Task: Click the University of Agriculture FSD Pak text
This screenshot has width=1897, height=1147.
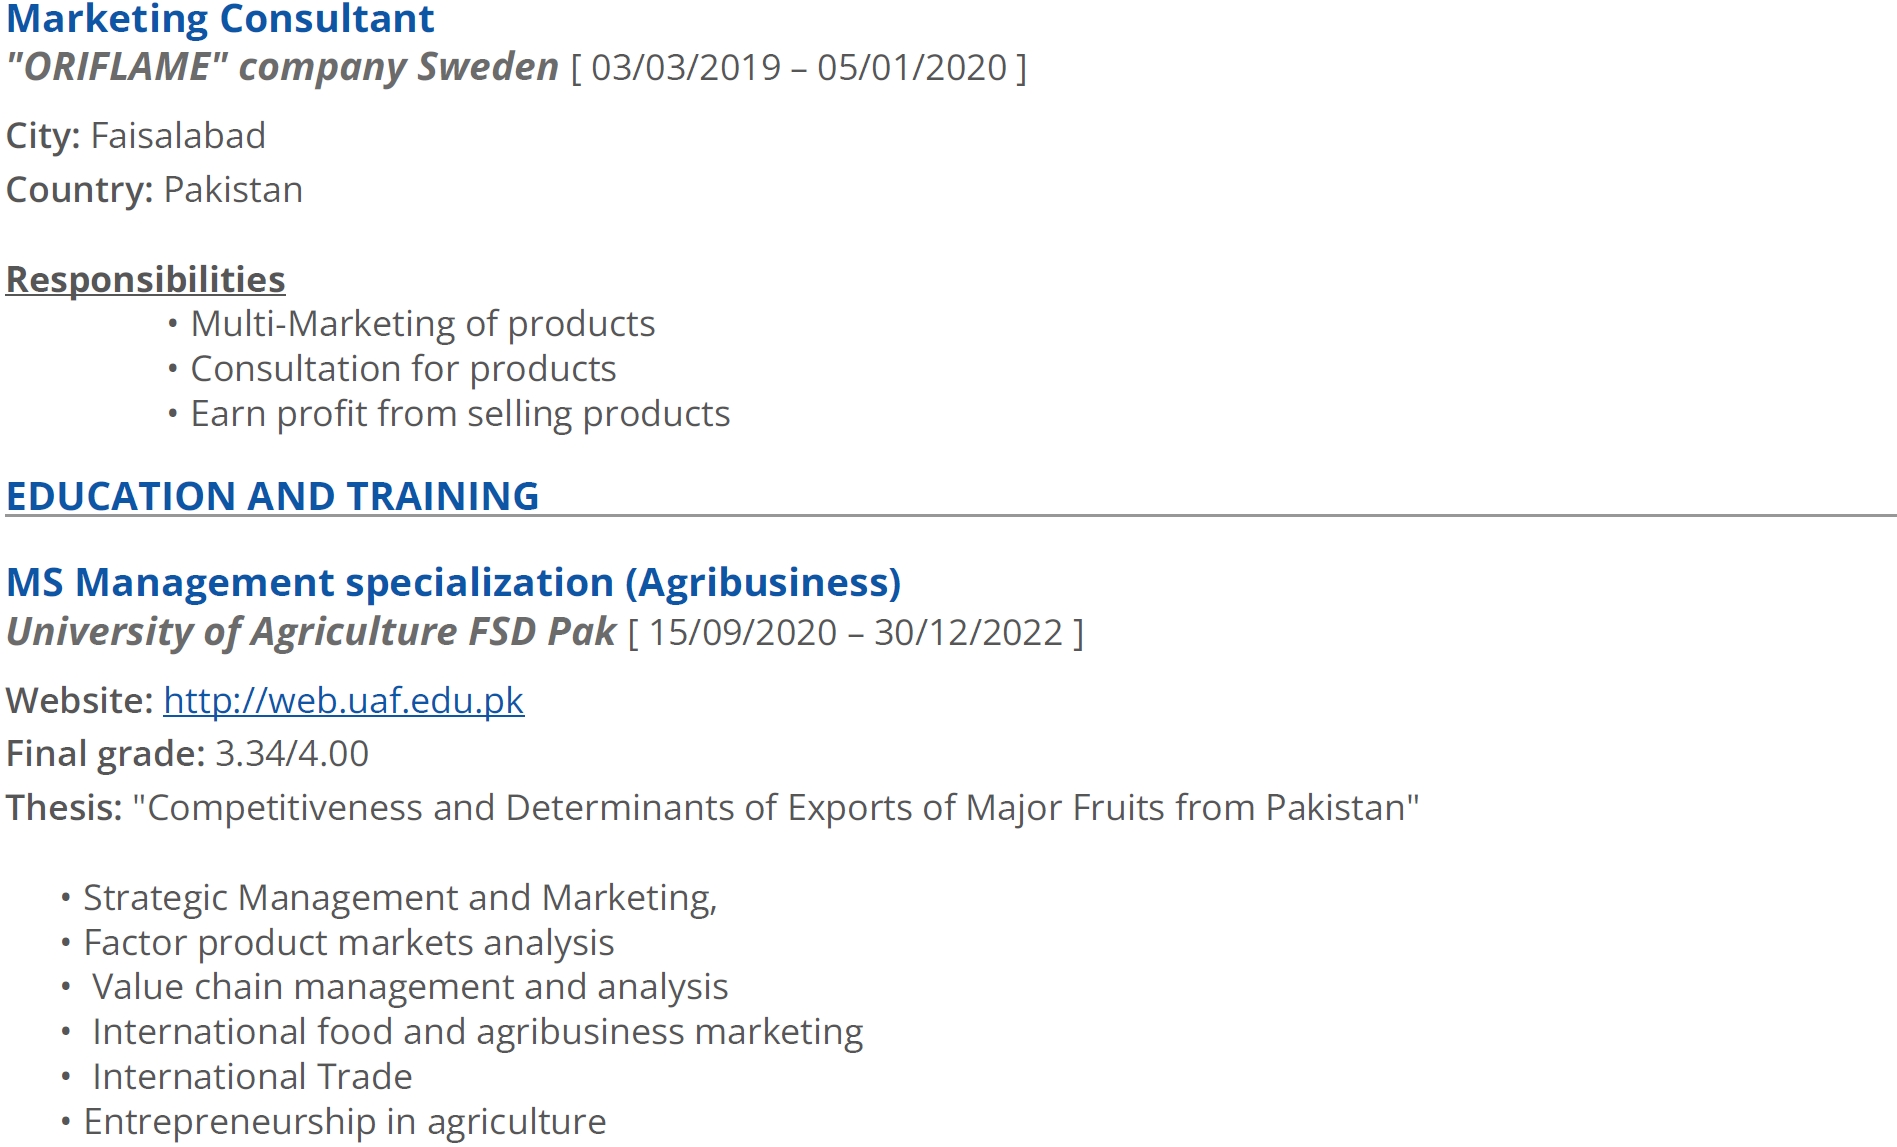Action: pyautogui.click(x=311, y=633)
